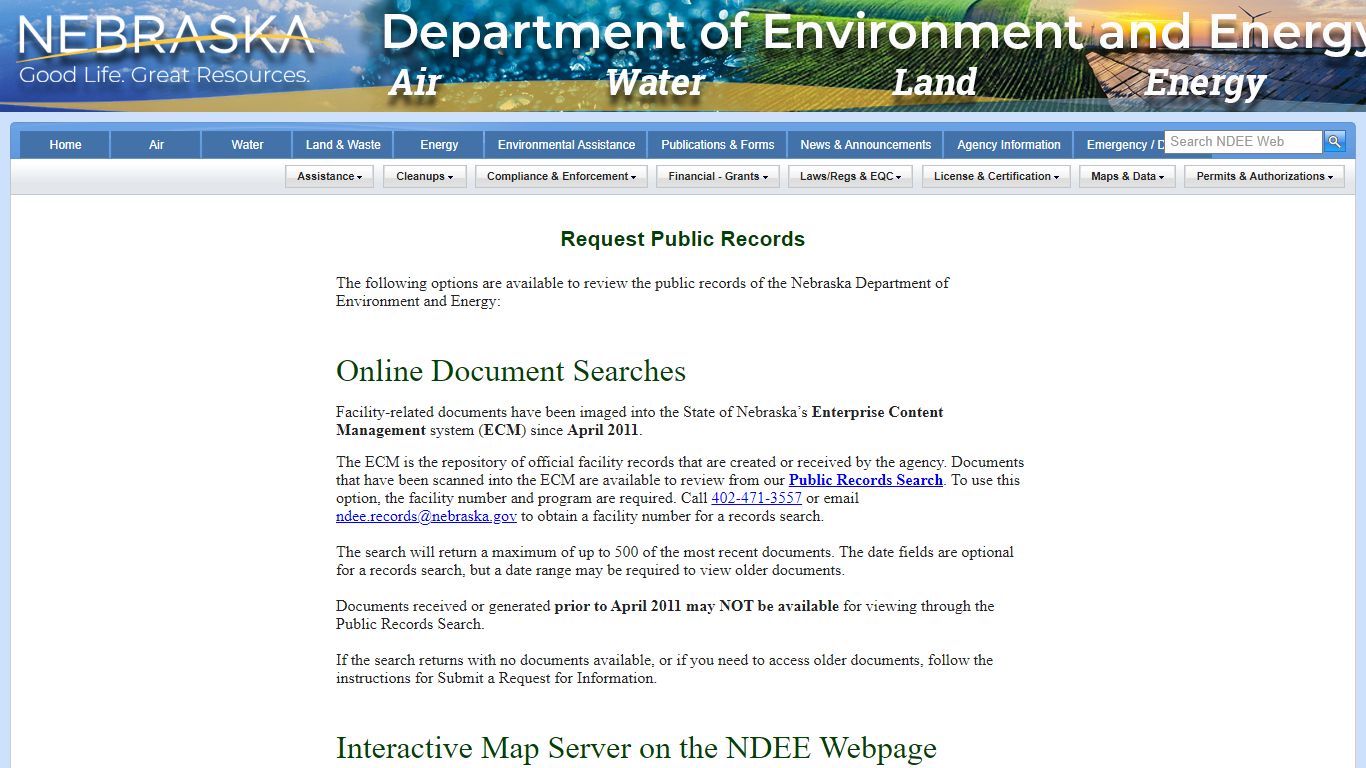Open the News & Announcements menu
Screen dimensions: 1366x768
865,145
